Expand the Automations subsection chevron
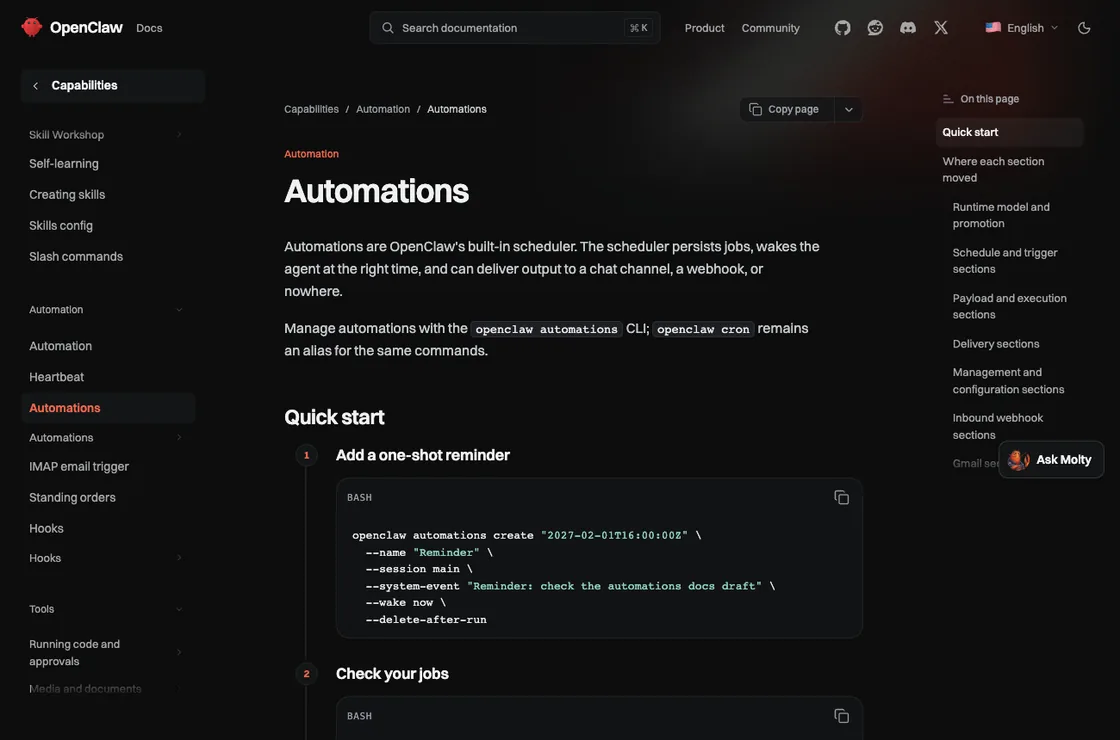 [179, 437]
